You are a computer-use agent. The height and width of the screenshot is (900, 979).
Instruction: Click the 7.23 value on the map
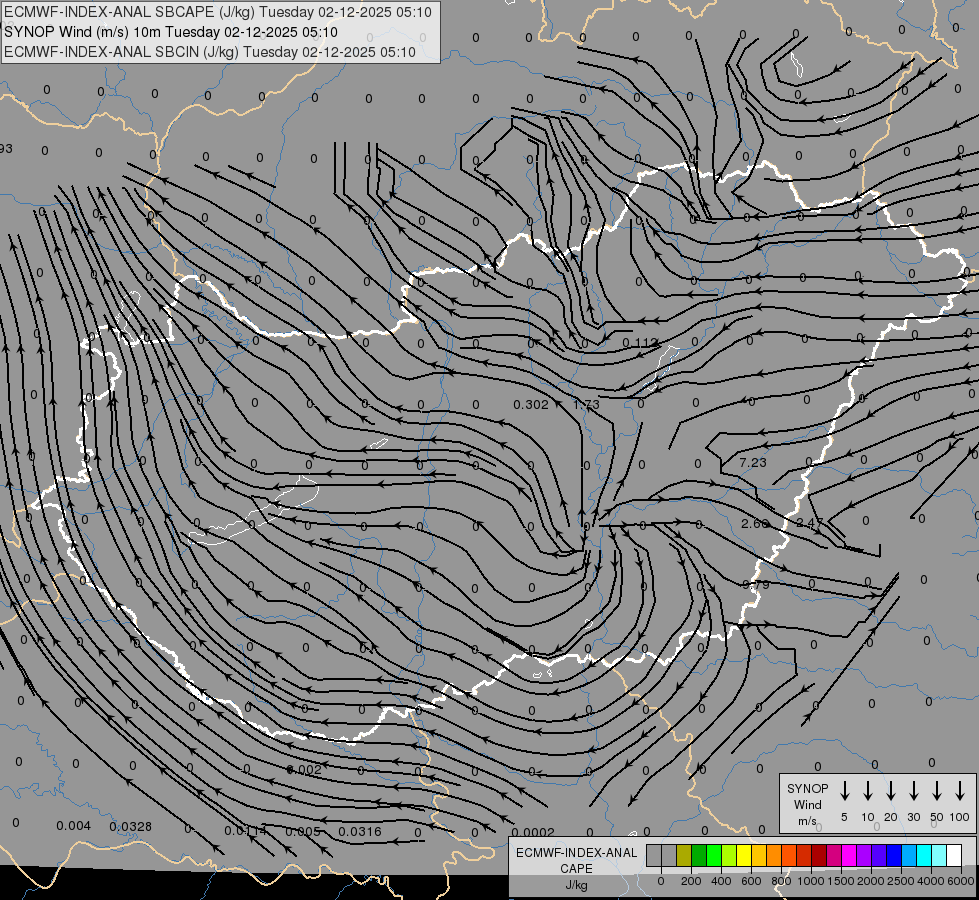(x=752, y=463)
